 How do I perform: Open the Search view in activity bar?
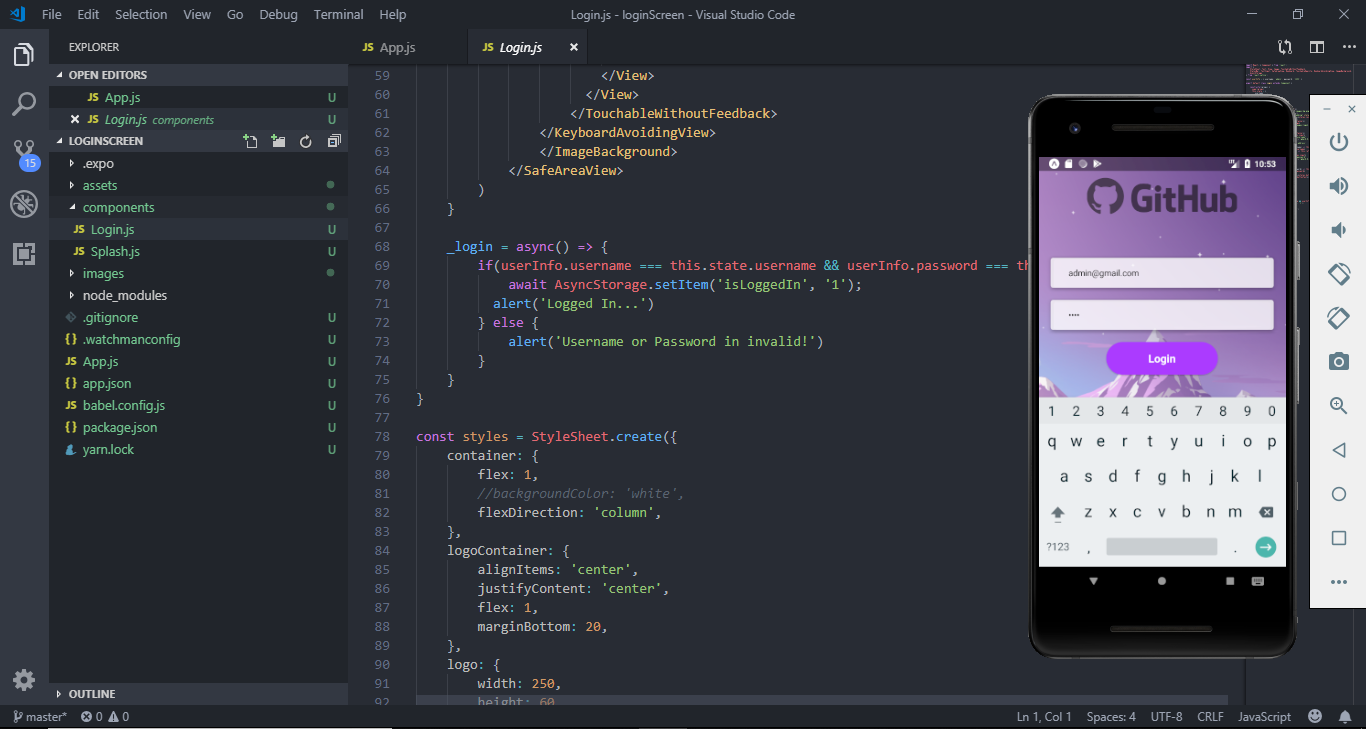(x=24, y=104)
